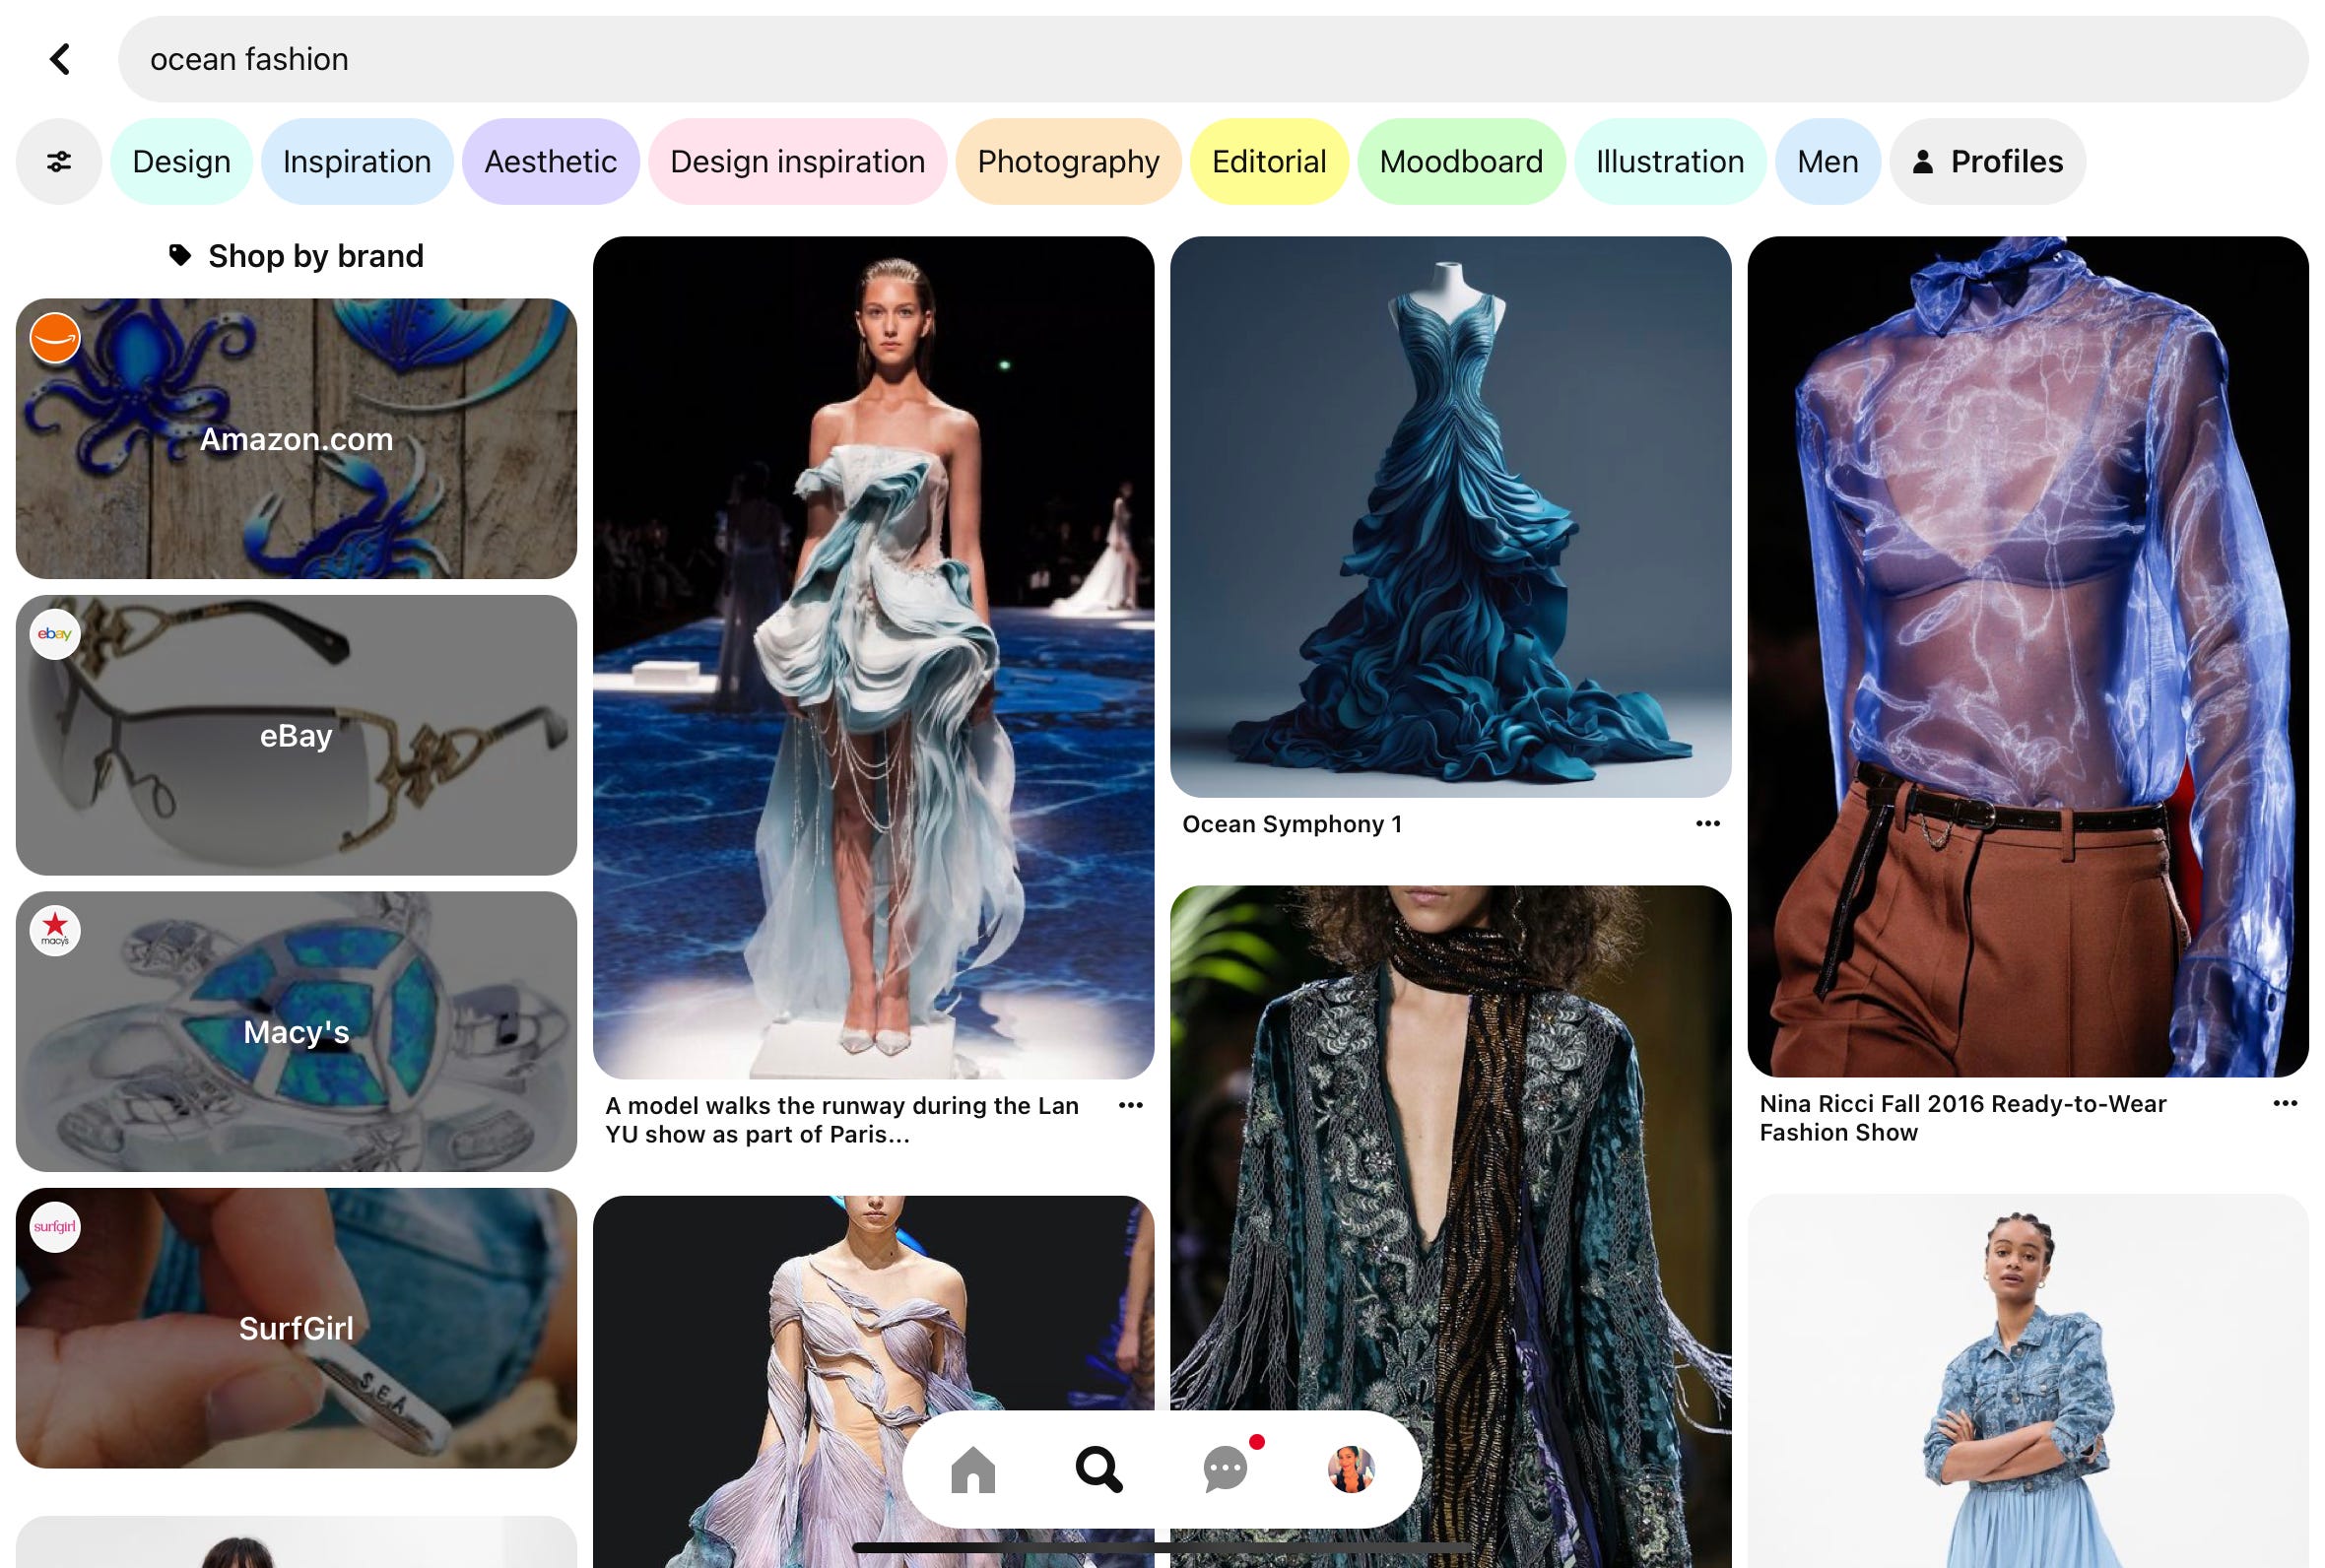2325x1568 pixels.
Task: Open messages chat bubble icon
Action: pos(1226,1469)
